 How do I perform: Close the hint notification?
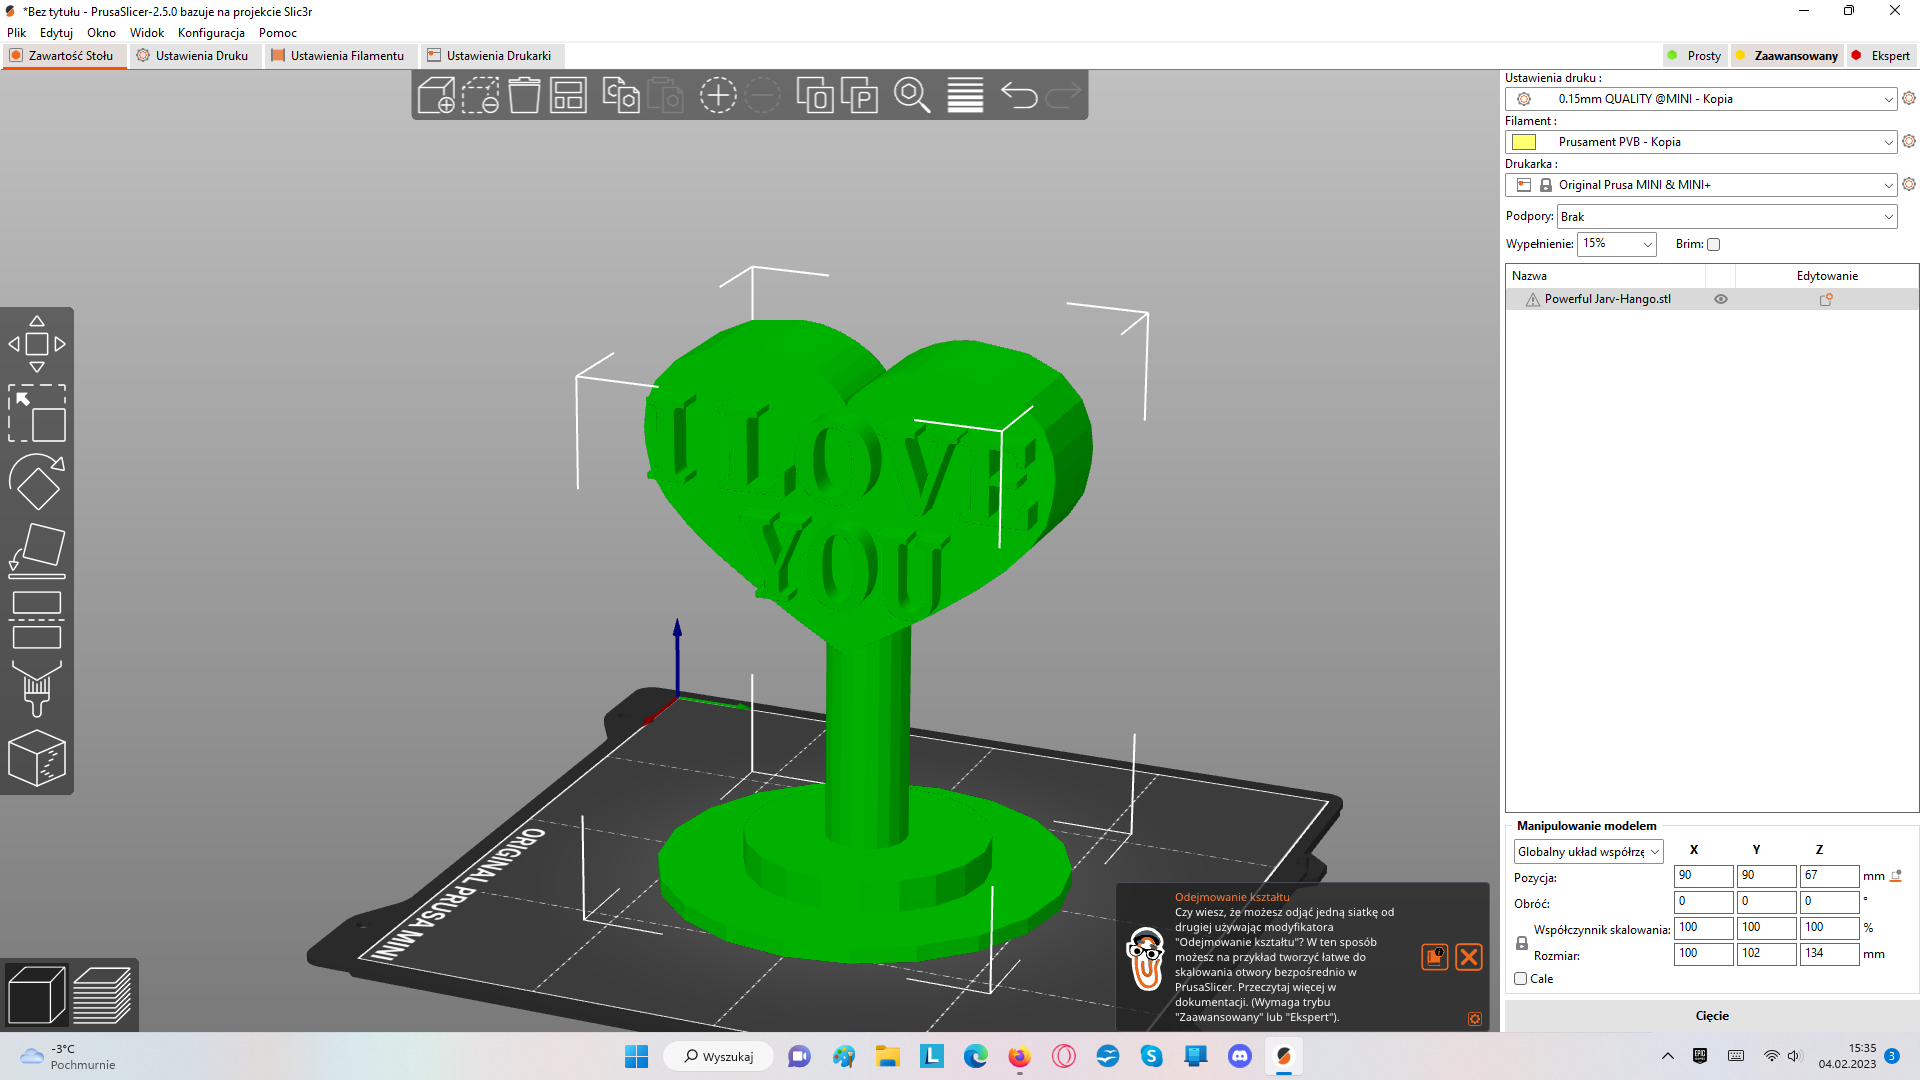pyautogui.click(x=1469, y=957)
